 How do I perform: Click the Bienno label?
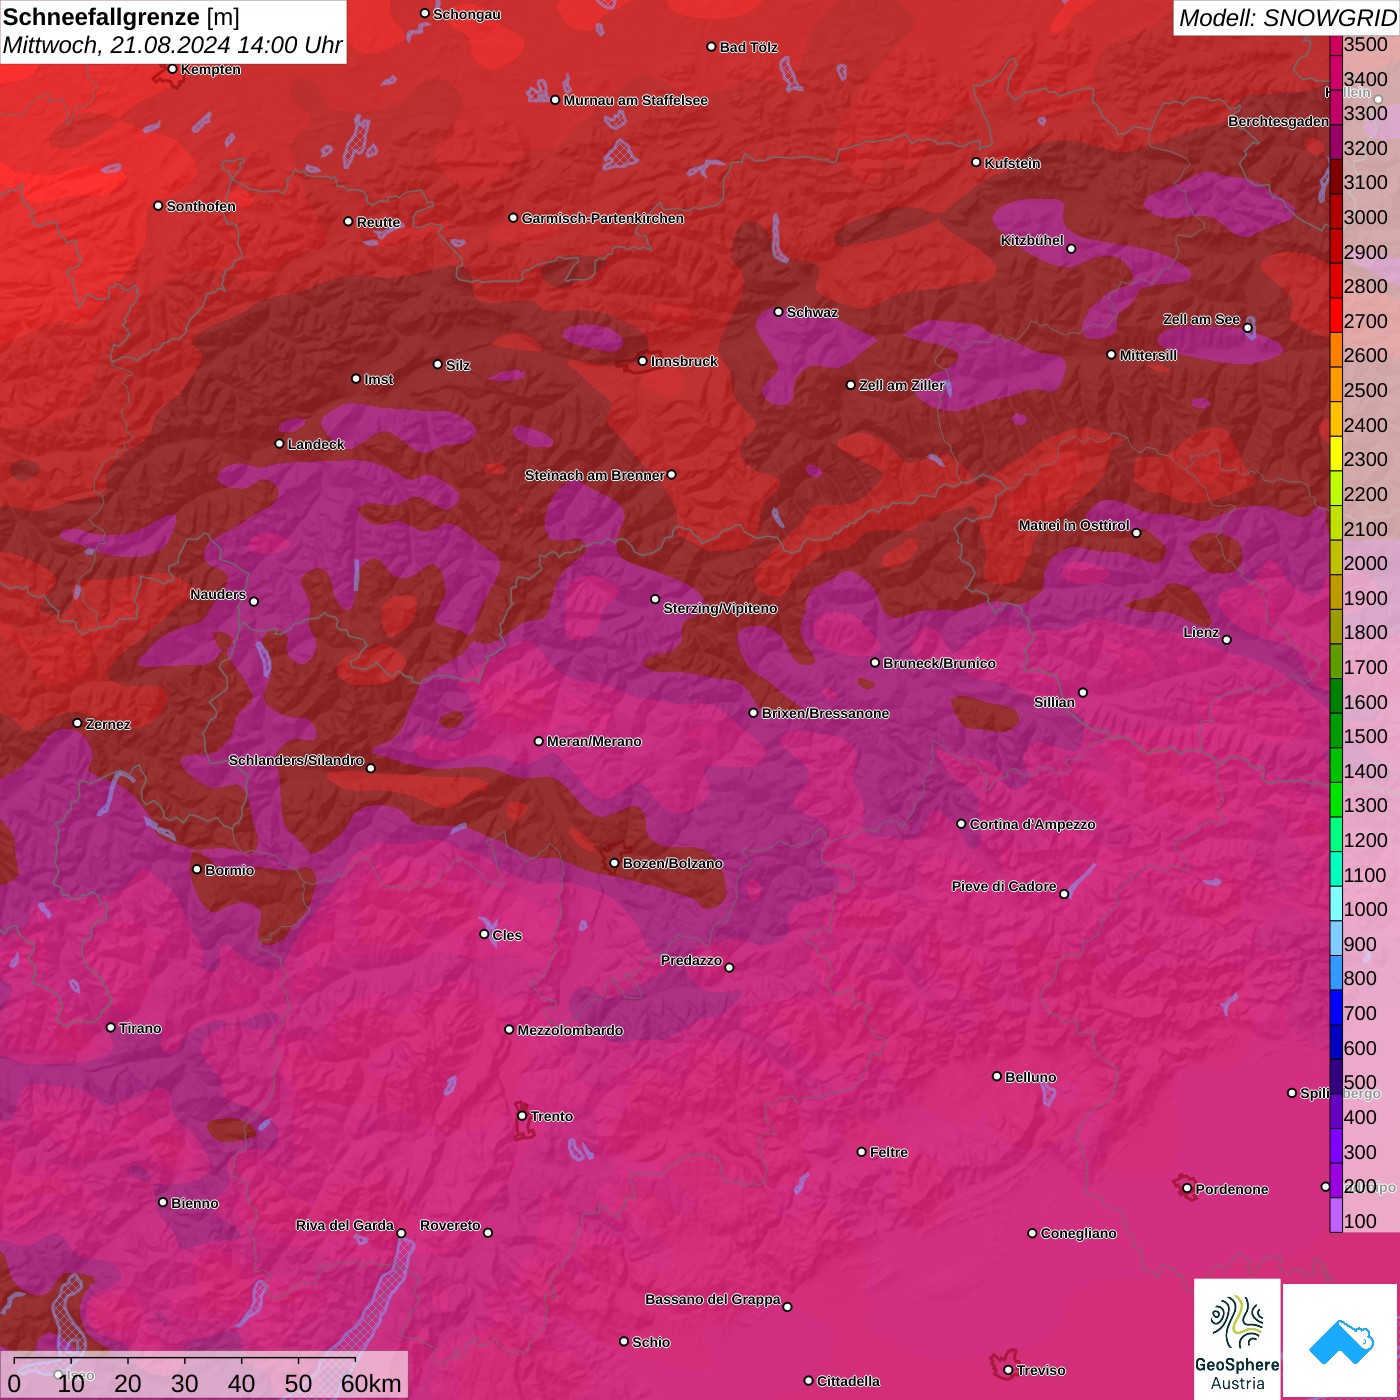[x=194, y=1203]
